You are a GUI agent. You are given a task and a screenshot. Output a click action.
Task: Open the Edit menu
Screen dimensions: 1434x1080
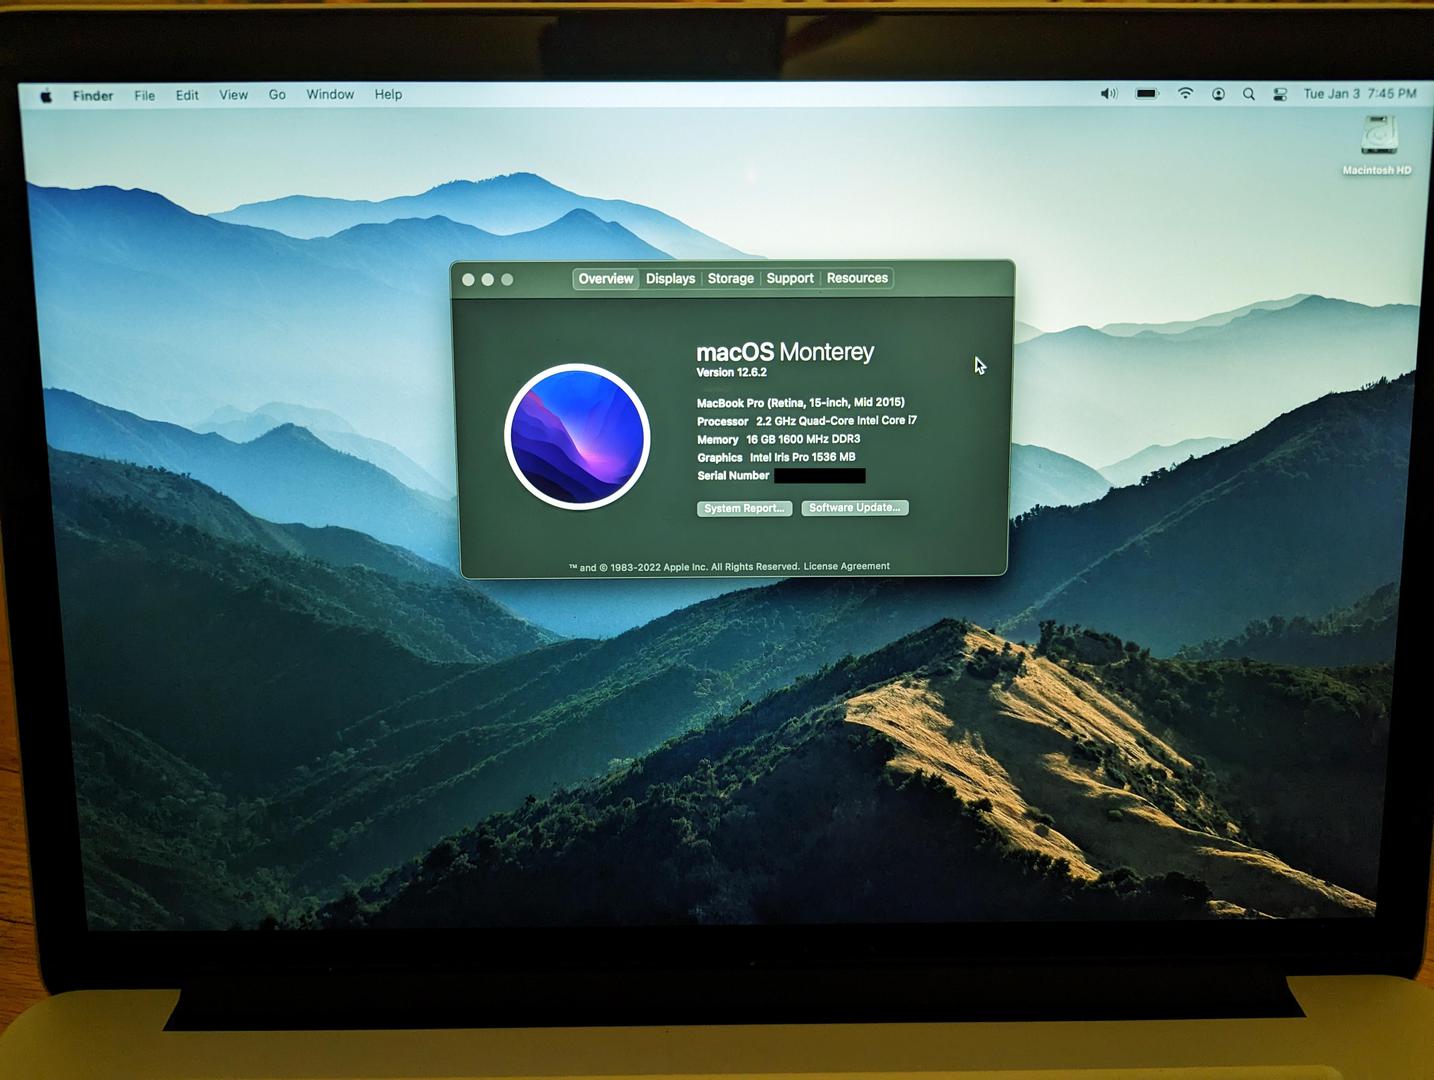pos(187,95)
